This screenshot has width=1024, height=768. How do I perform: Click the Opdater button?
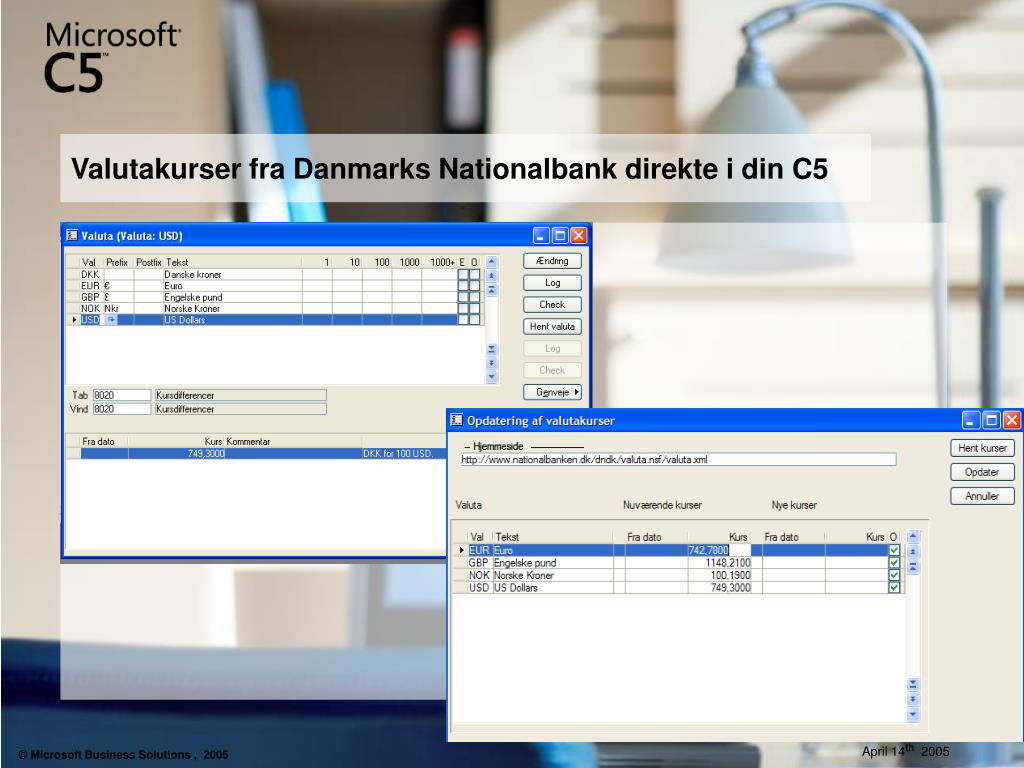(x=982, y=472)
